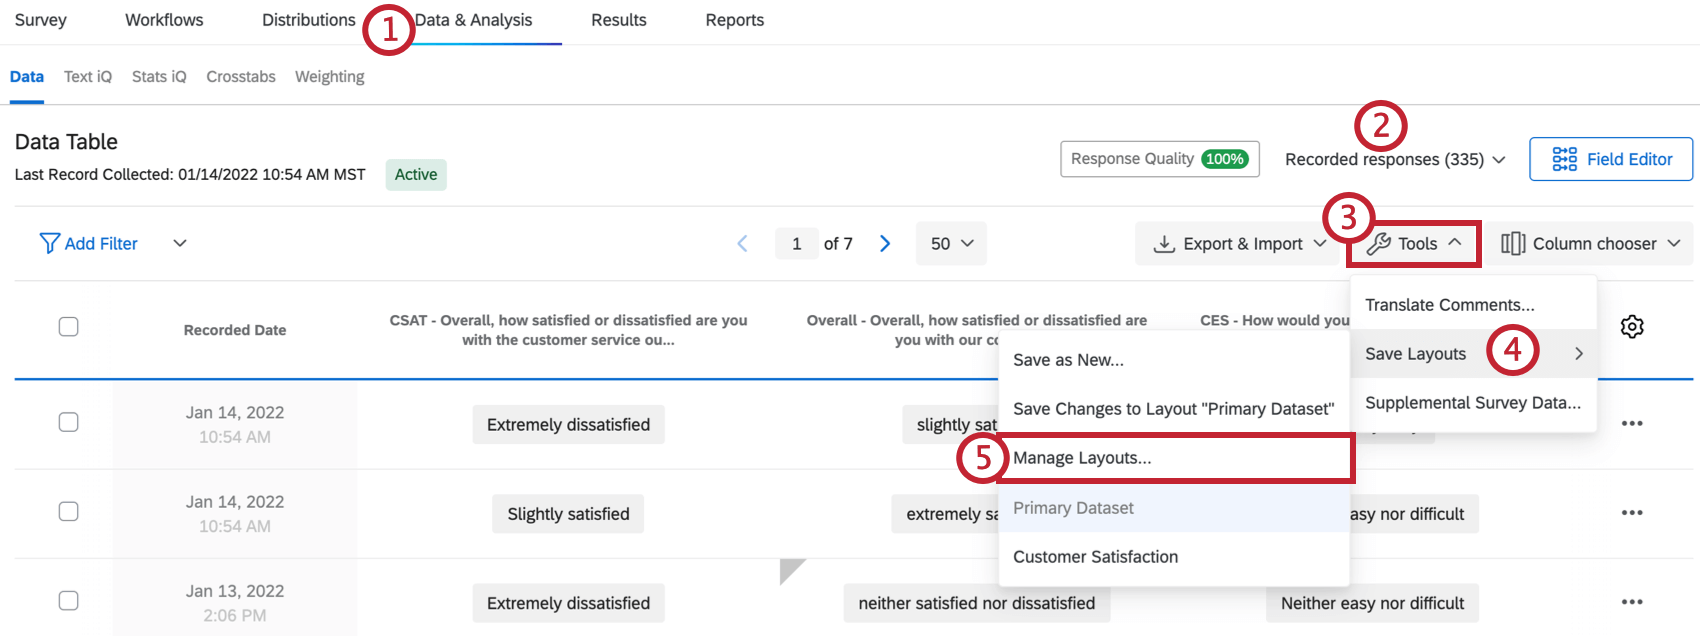Click the Field Editor icon button
This screenshot has height=636, width=1700.
[x=1564, y=159]
